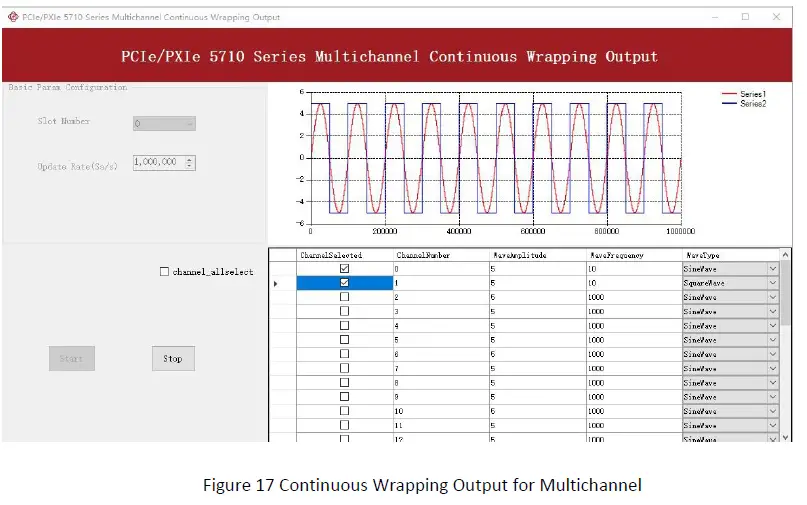Screen dimensions: 807x505
Task: Click the table vertical scrollbar thumb
Action: coord(785,292)
